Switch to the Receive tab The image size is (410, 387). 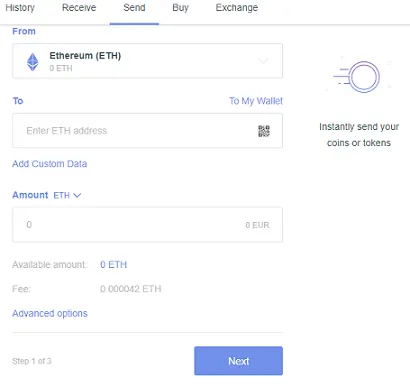click(79, 8)
